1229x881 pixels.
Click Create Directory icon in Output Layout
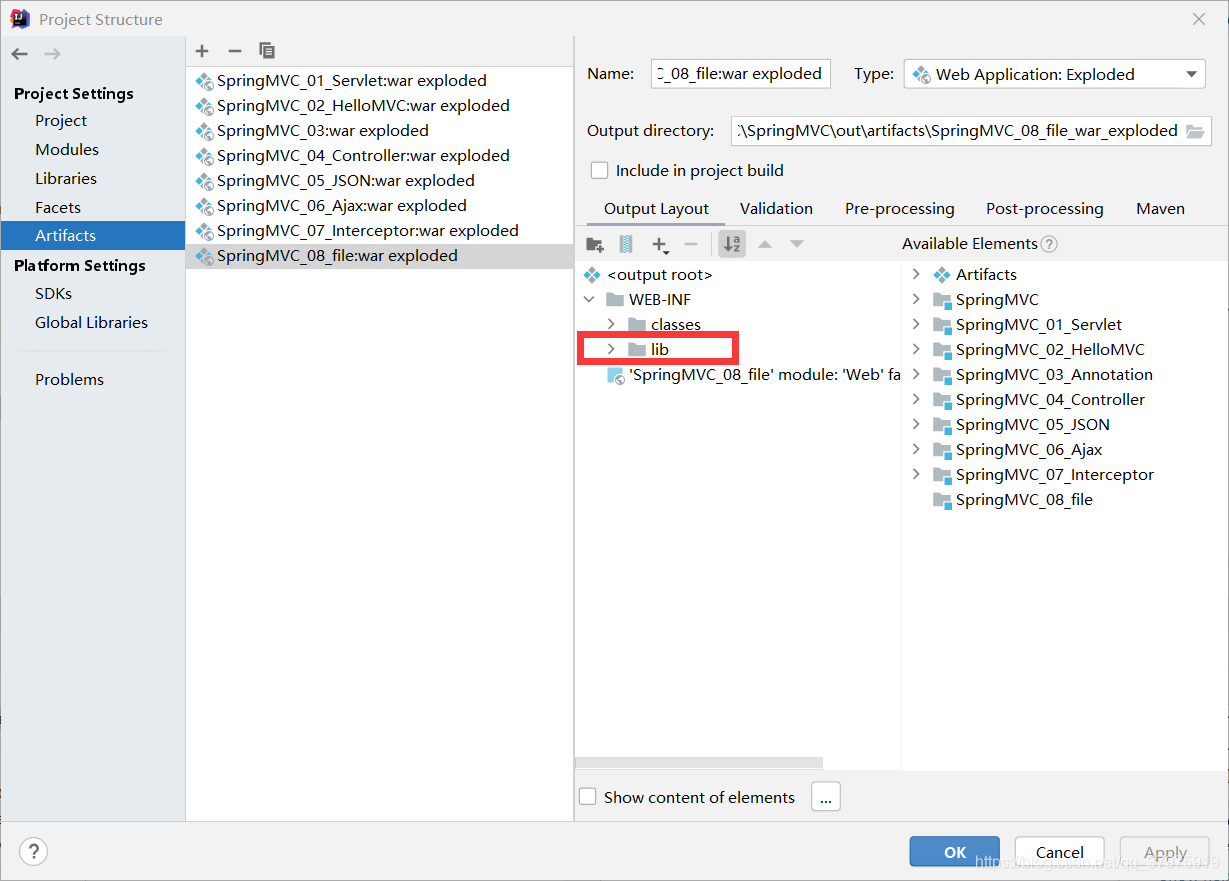595,244
